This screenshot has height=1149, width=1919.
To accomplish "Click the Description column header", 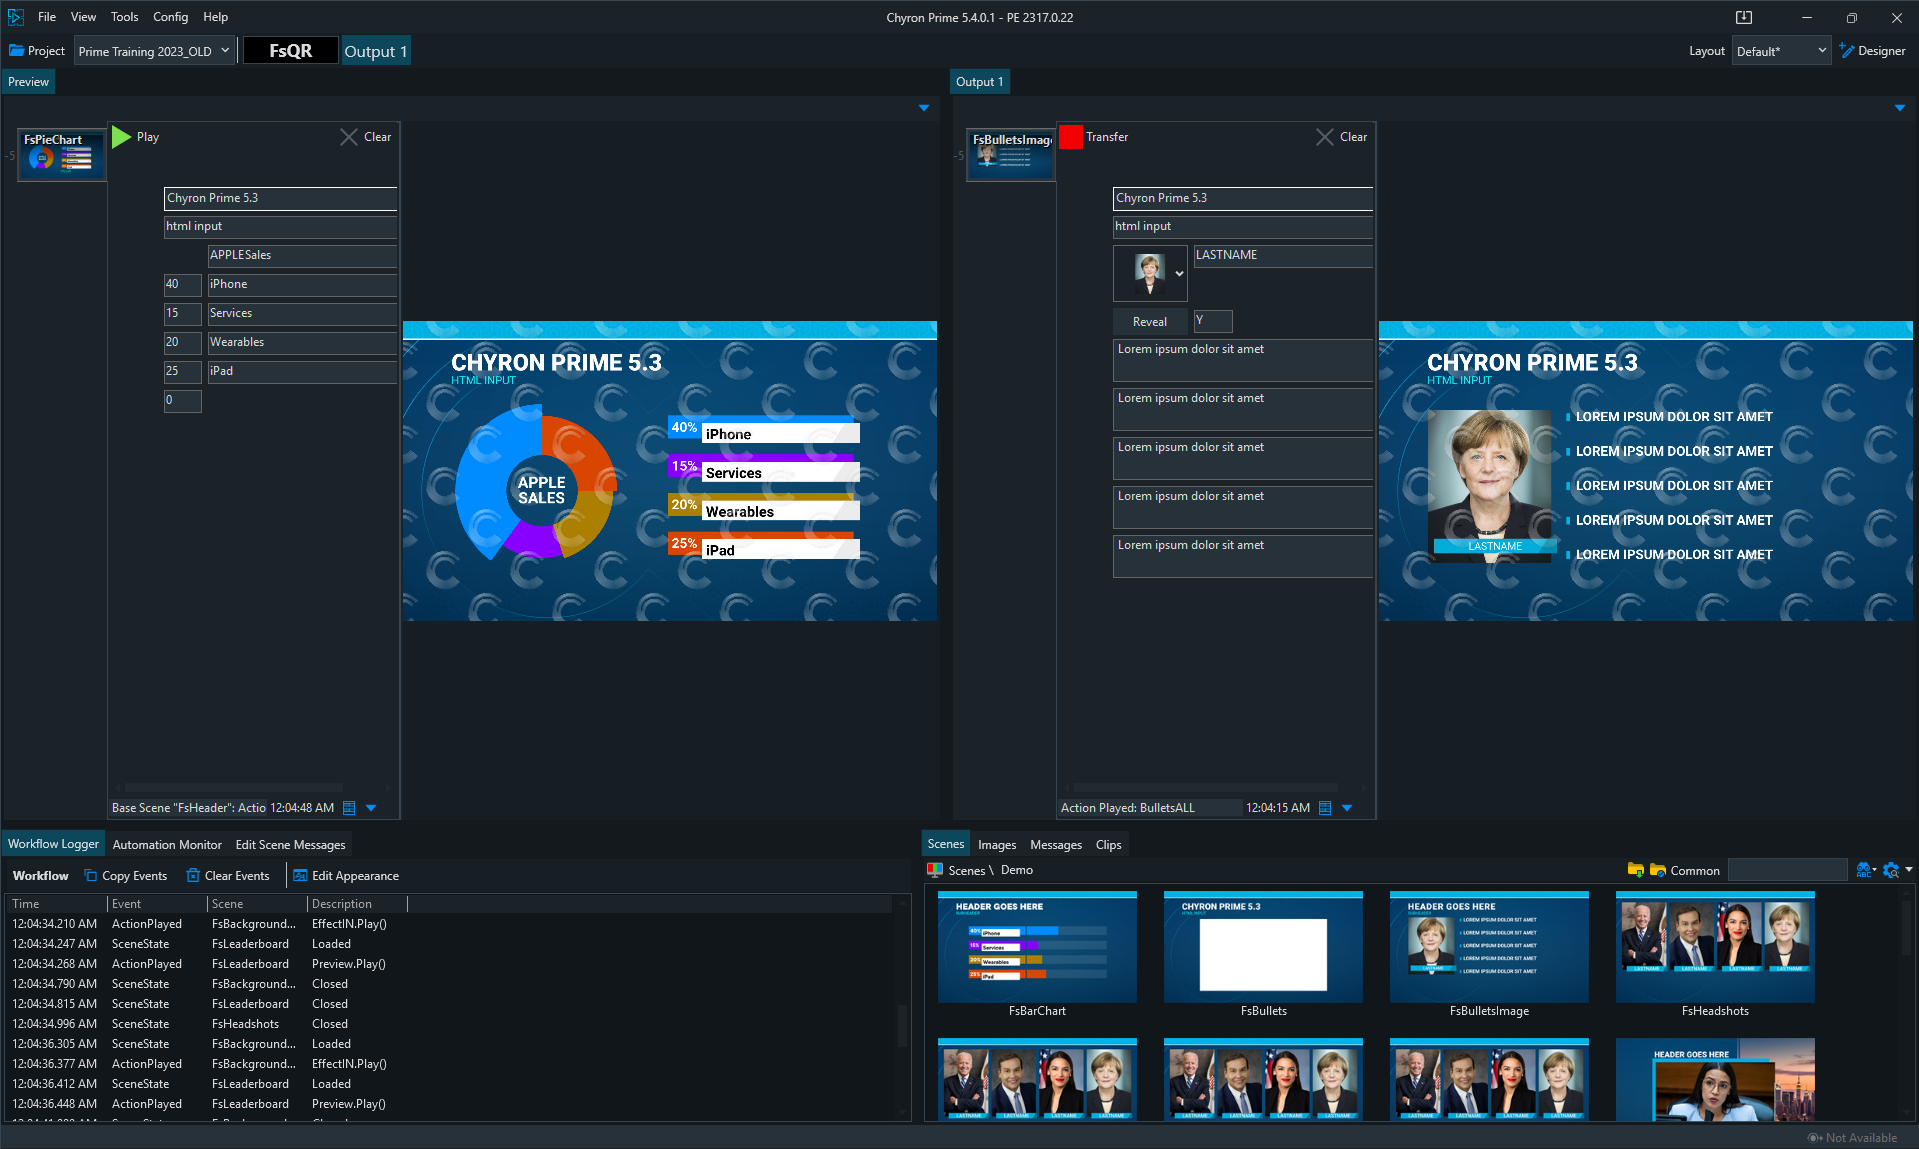I will (357, 904).
